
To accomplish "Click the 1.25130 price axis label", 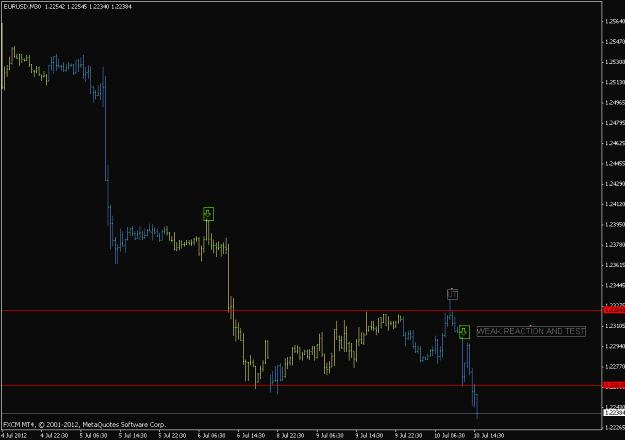I will (615, 82).
